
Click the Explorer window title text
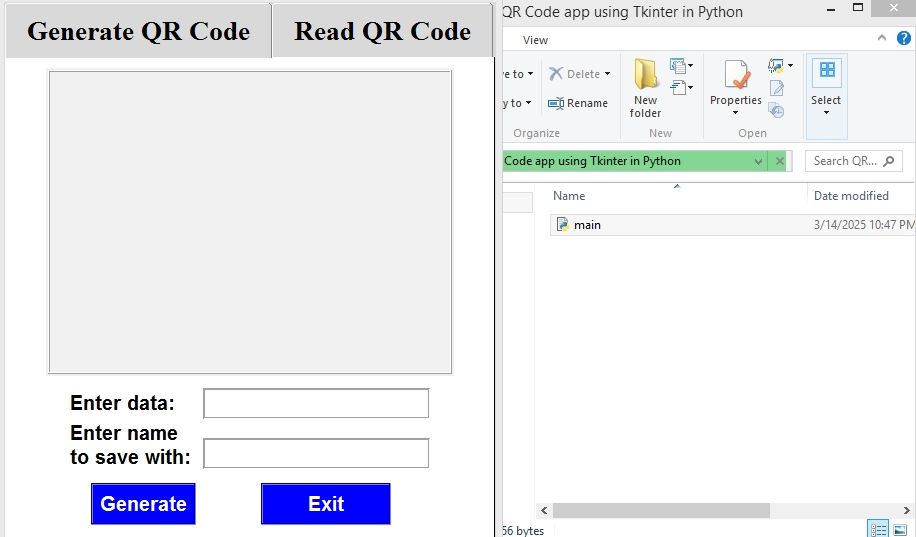[x=623, y=12]
